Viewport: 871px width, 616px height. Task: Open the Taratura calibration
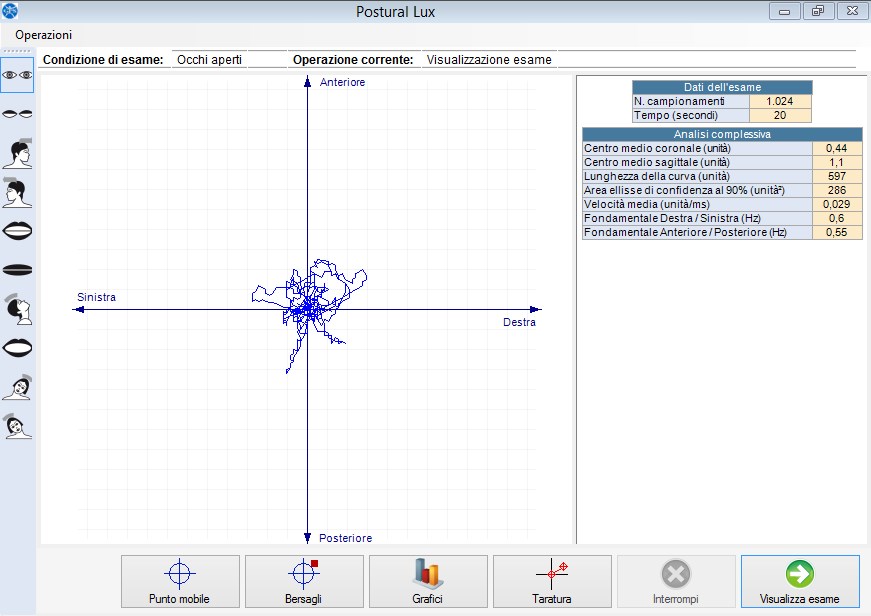pos(552,581)
